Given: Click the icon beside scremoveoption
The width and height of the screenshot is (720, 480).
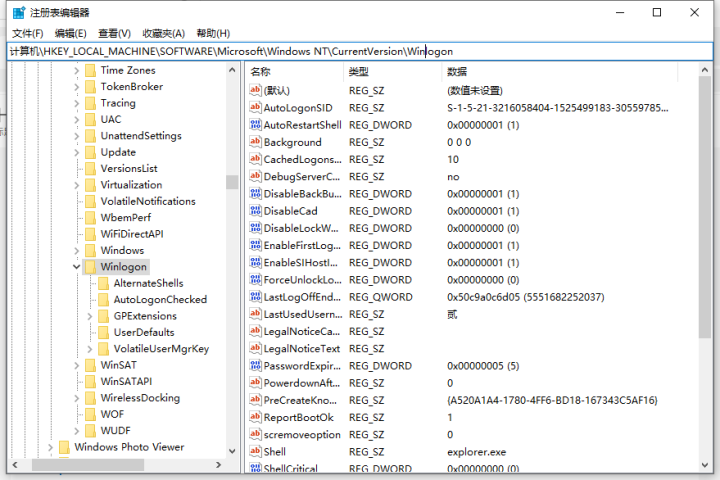Looking at the screenshot, I should [255, 434].
